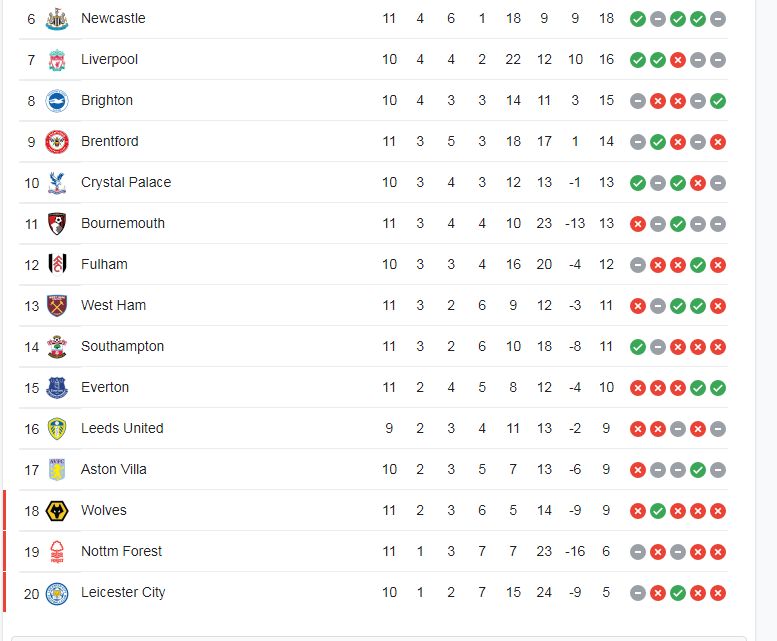The image size is (777, 641).
Task: Click Wolves' points value of 9
Action: (606, 510)
